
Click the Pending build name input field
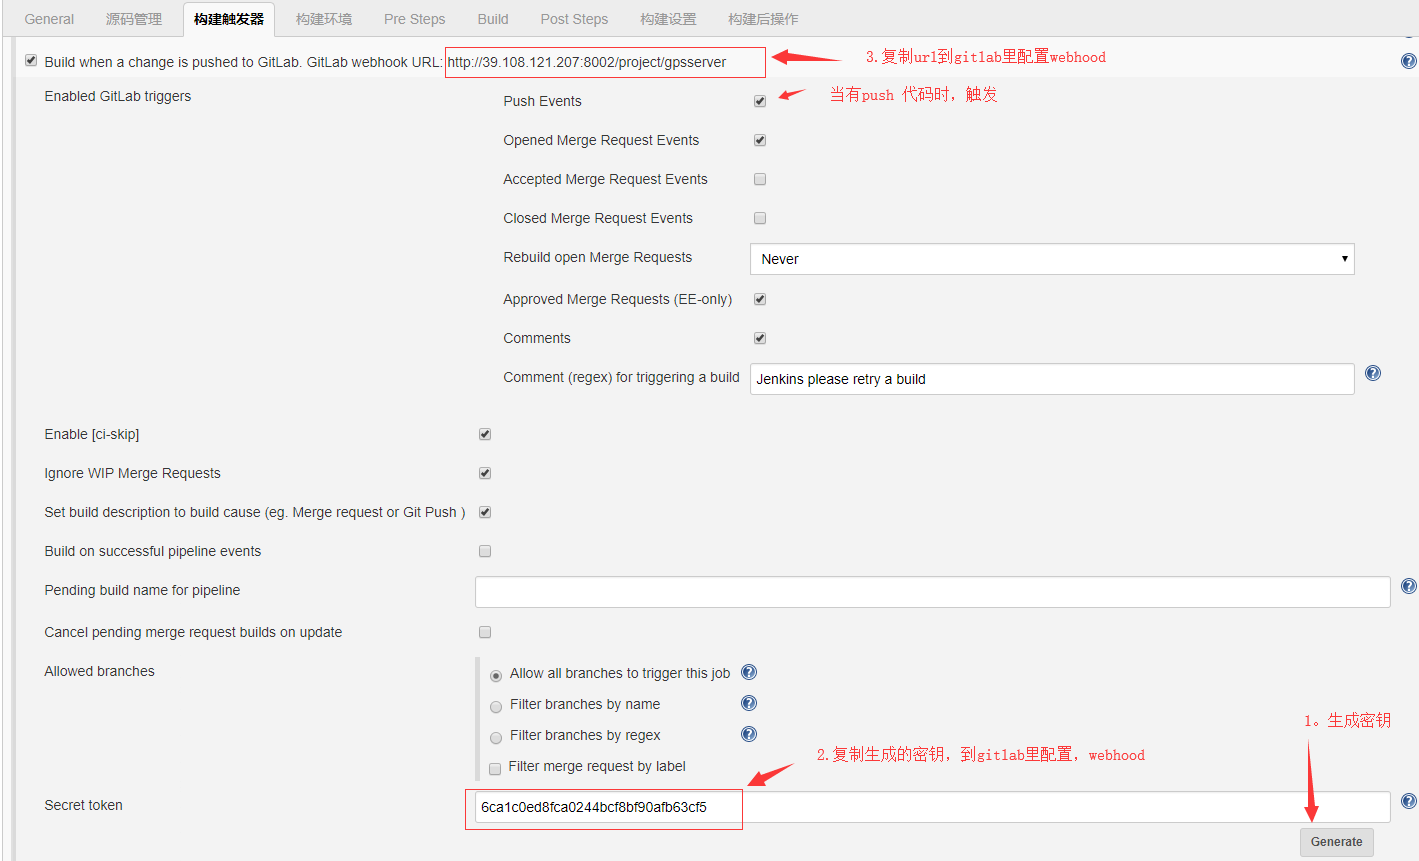tap(932, 592)
